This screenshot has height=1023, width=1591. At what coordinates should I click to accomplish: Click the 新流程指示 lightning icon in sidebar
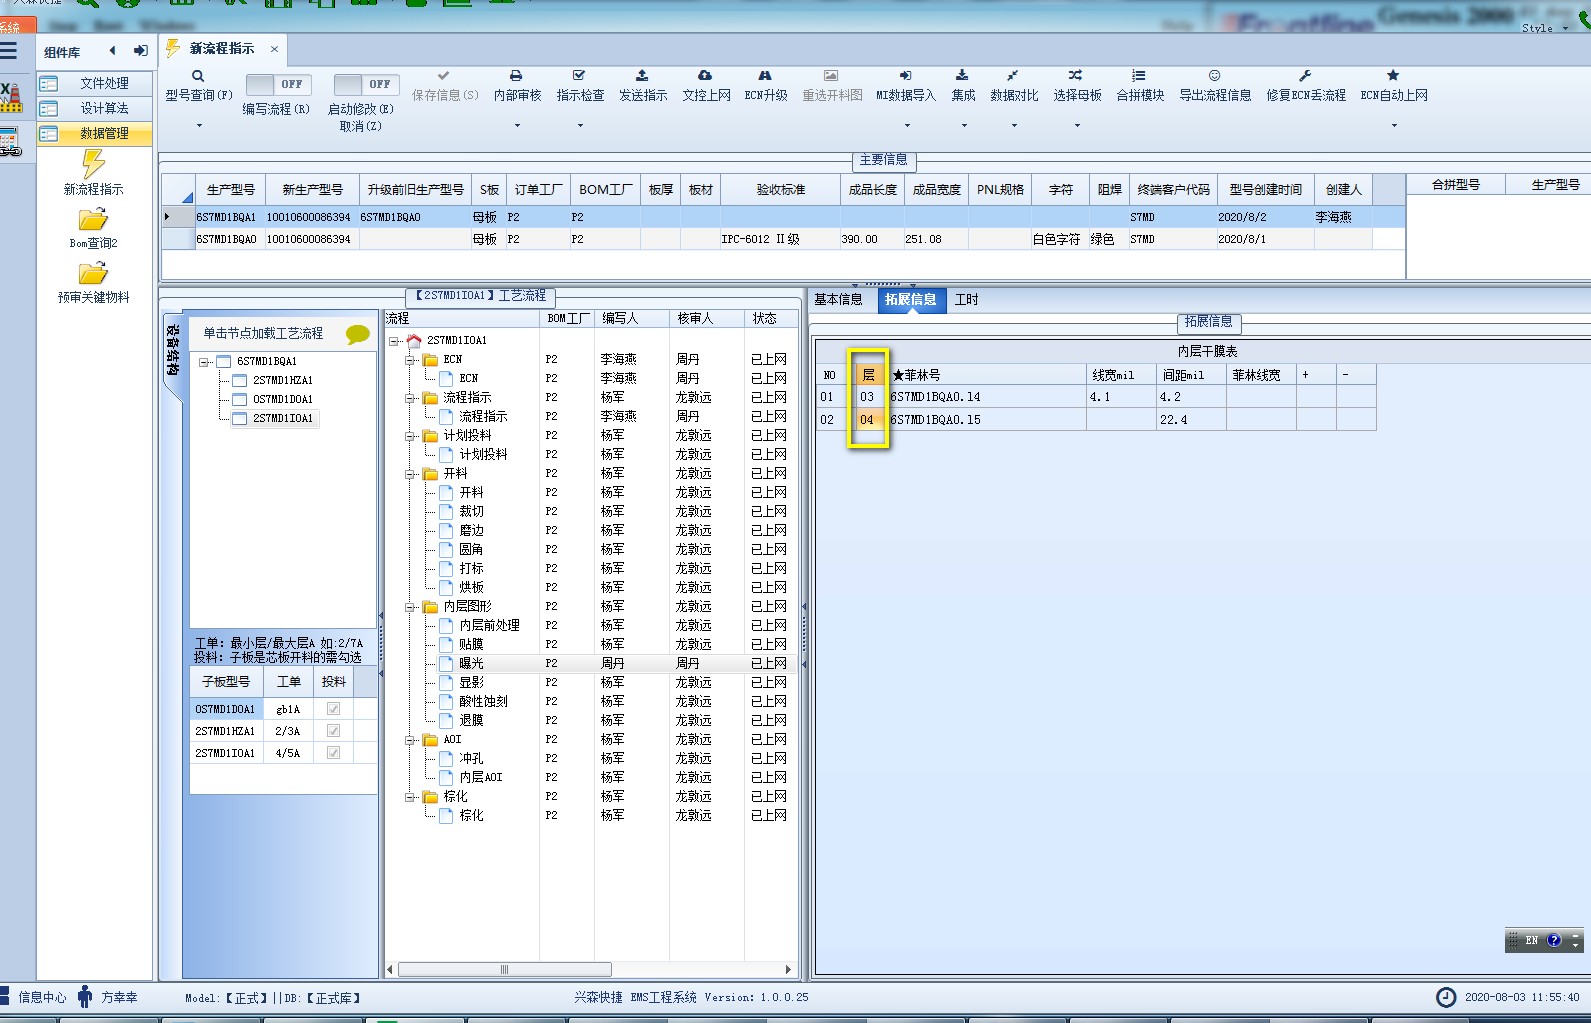93,164
